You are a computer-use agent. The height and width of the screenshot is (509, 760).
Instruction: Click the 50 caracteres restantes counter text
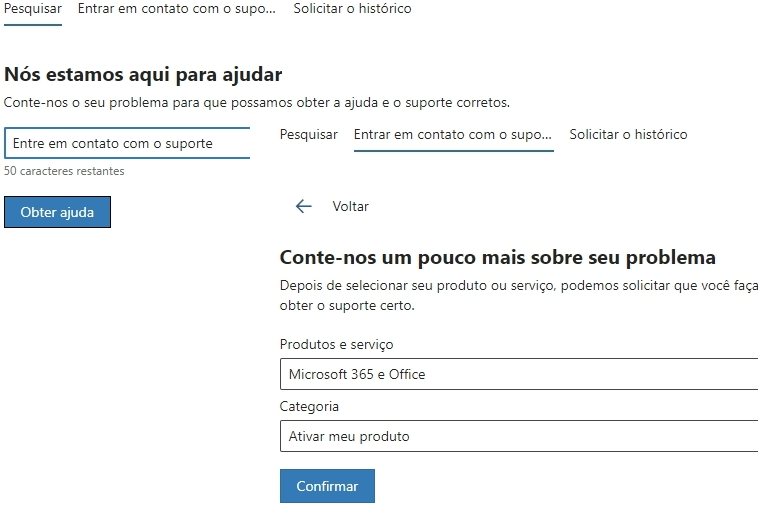pyautogui.click(x=64, y=171)
